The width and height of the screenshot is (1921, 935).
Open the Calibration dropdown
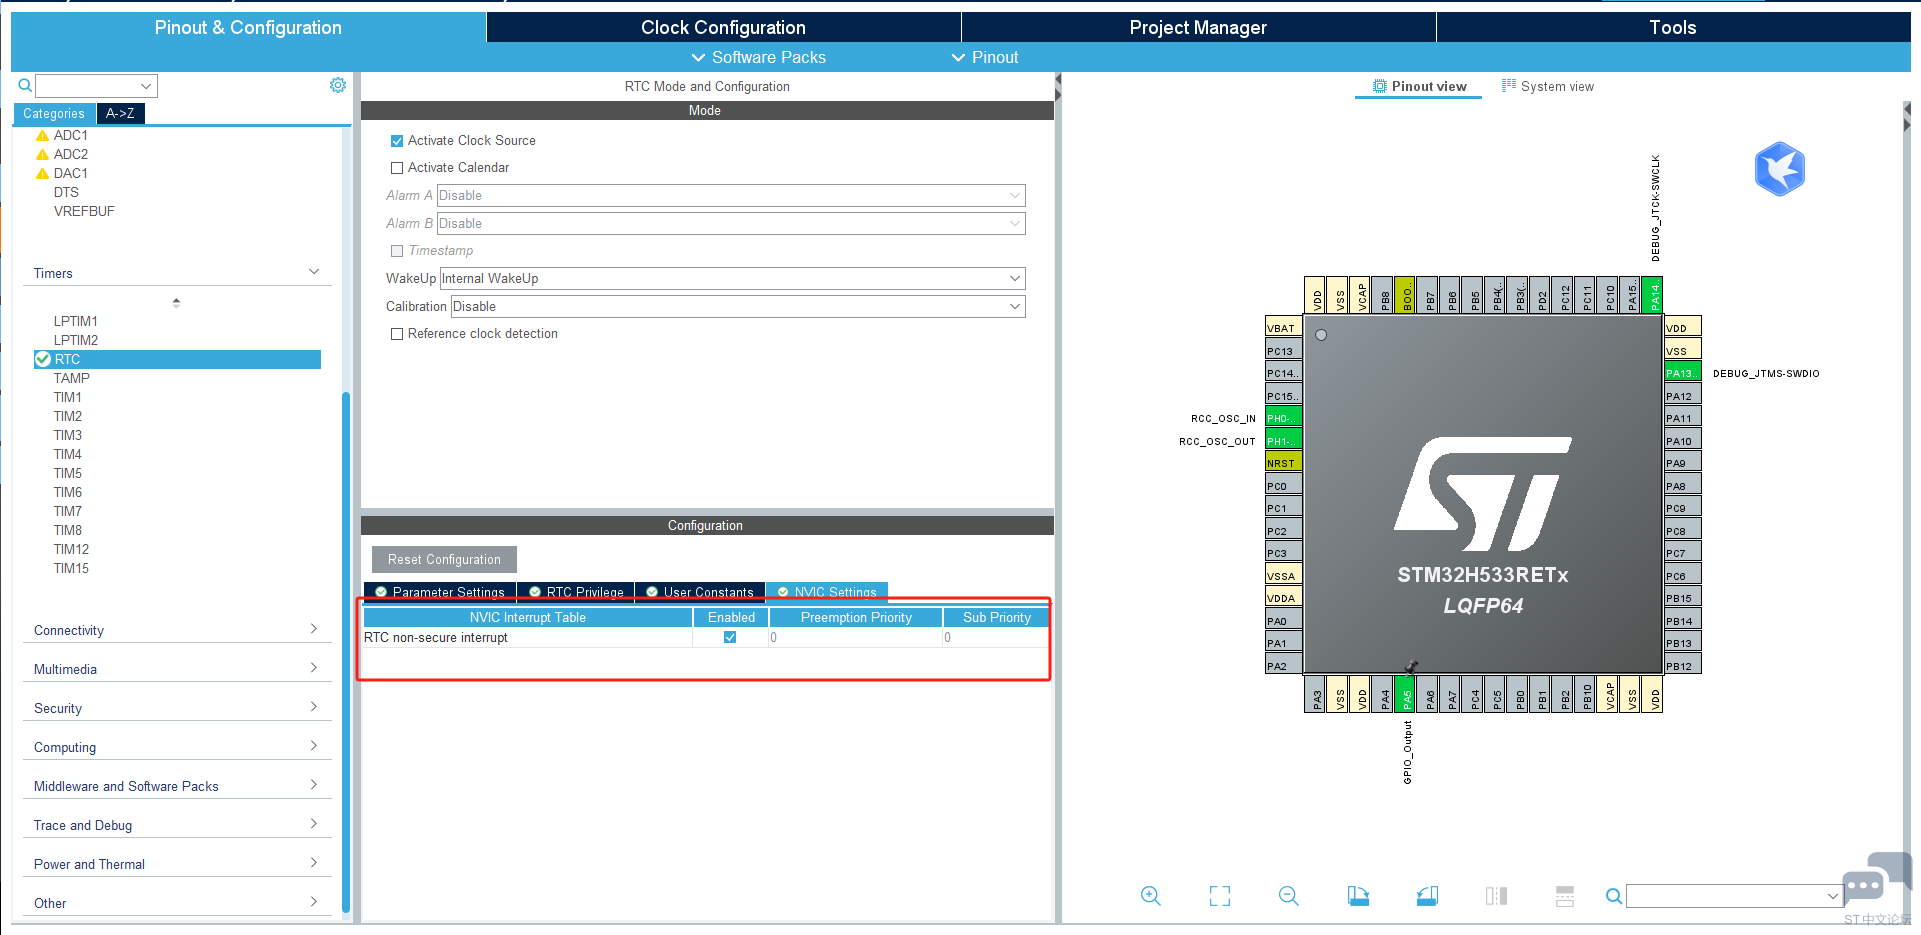(738, 306)
